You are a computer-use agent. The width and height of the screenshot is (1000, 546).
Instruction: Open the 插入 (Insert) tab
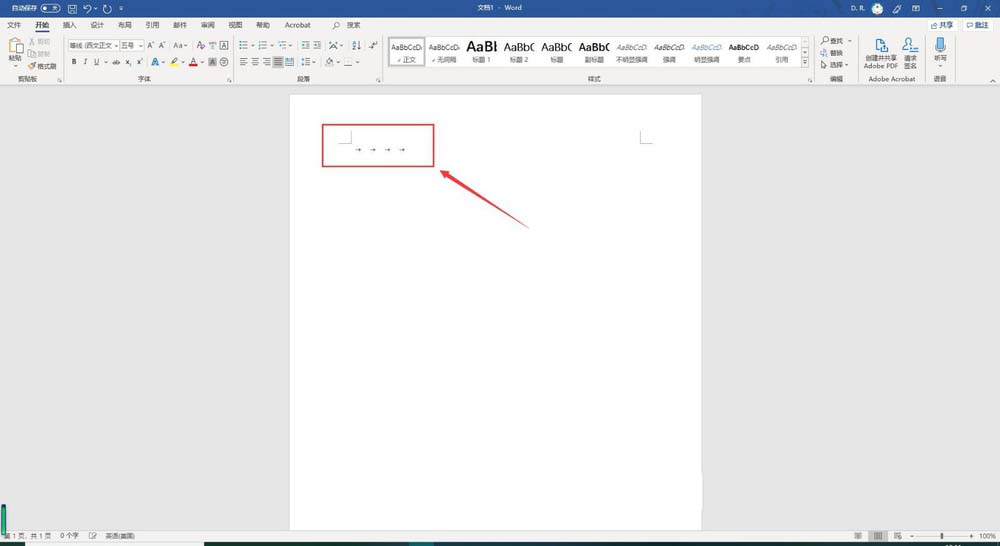69,25
